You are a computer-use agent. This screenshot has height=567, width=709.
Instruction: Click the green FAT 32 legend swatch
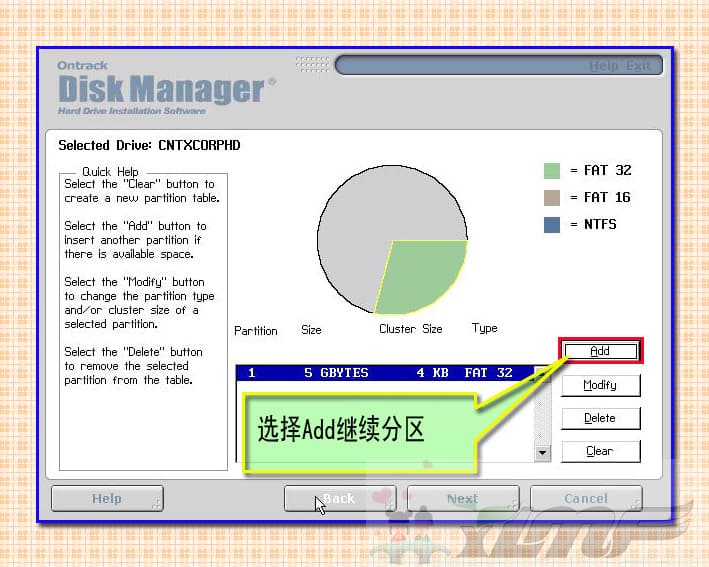pos(552,171)
